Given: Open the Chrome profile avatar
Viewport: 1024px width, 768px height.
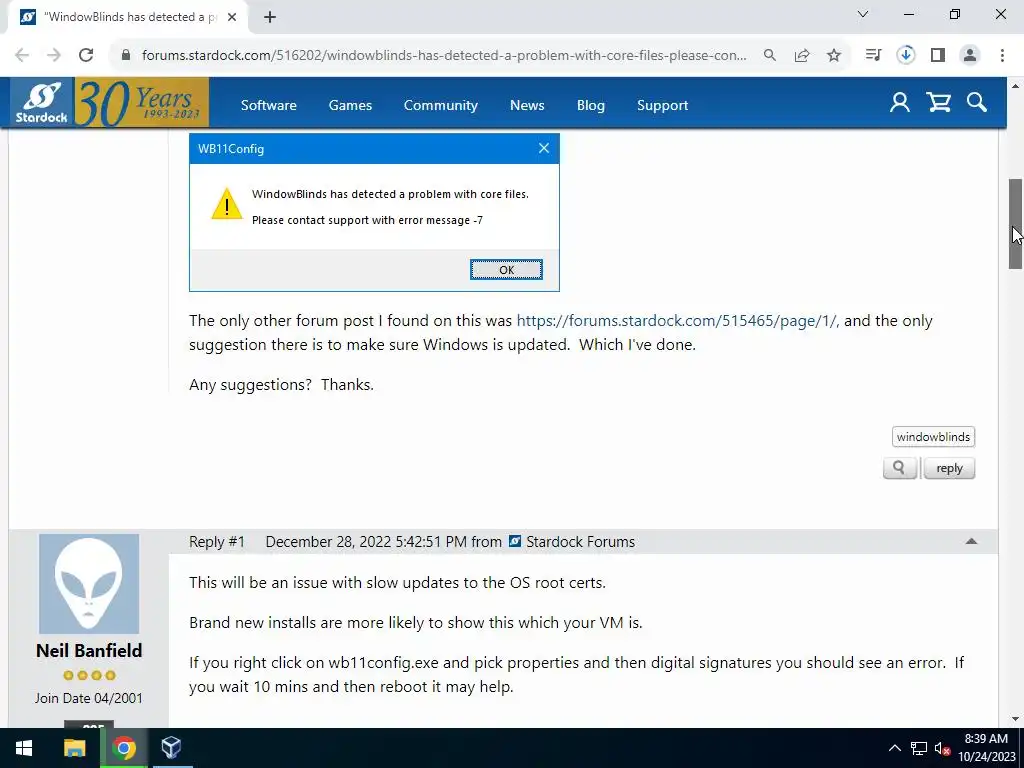Looking at the screenshot, I should click(x=970, y=56).
